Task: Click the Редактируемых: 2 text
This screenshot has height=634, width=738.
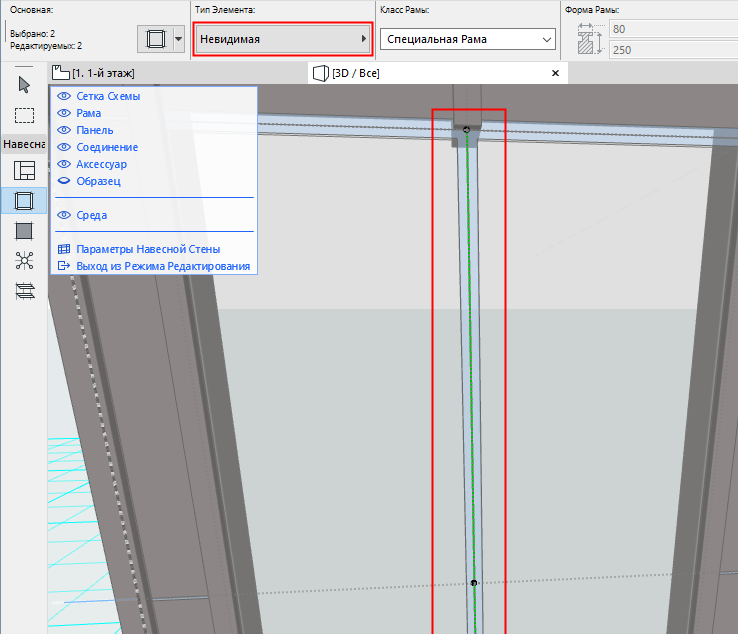Action: coord(46,46)
